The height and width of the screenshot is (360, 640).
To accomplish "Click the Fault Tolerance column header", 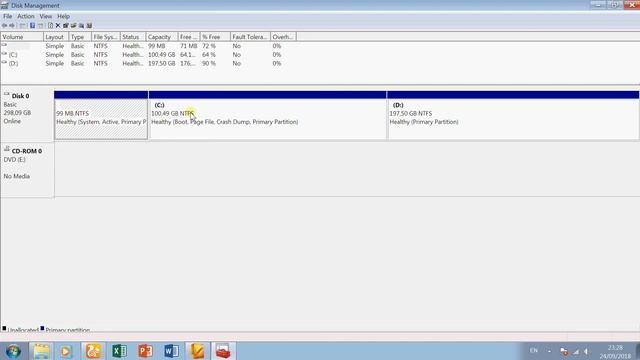I will tap(250, 37).
